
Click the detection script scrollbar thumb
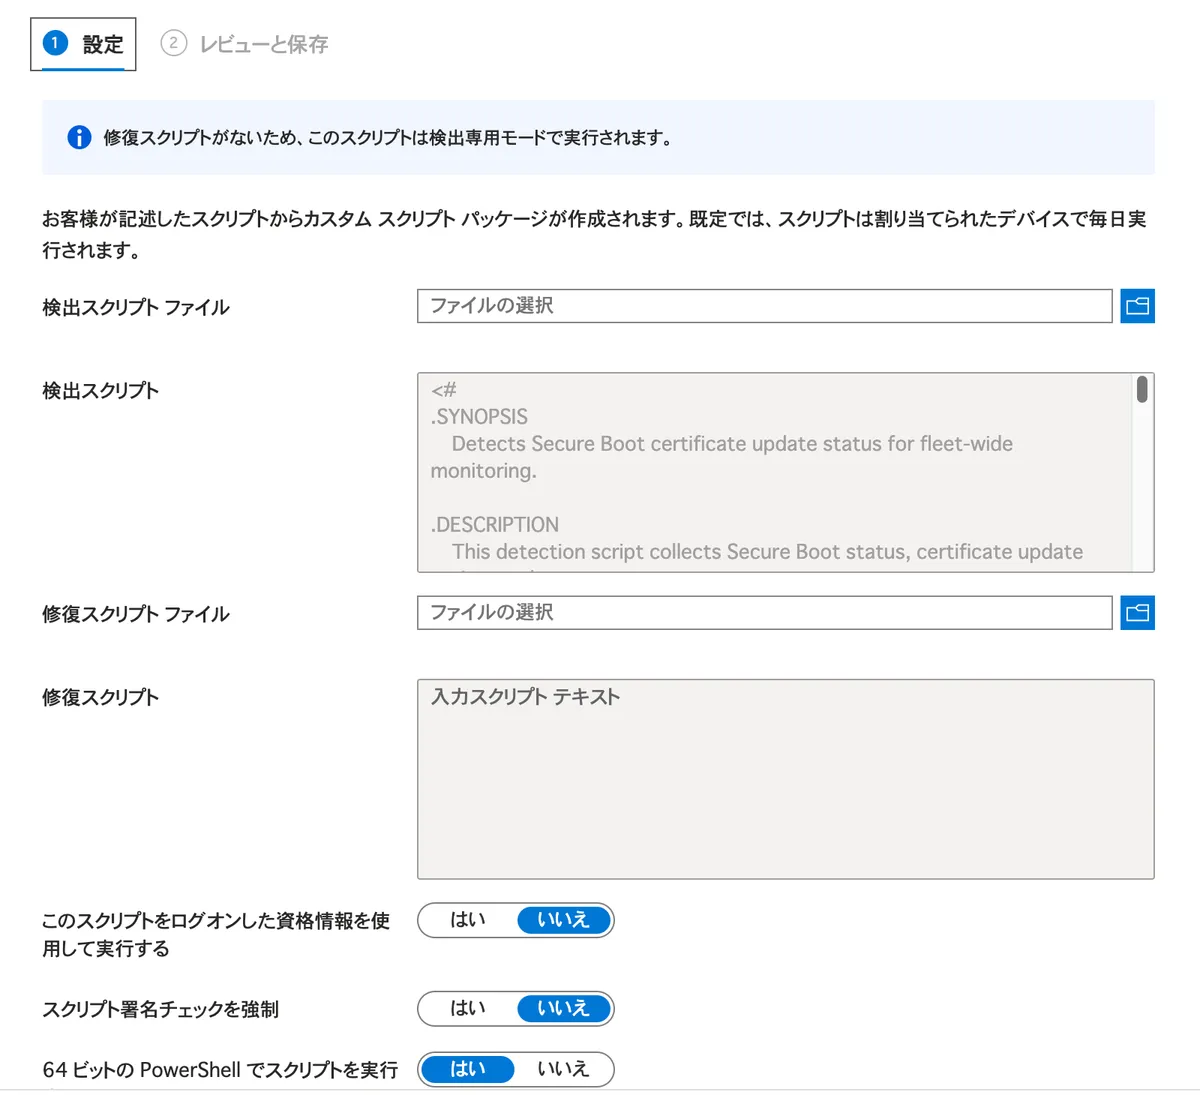[1142, 390]
